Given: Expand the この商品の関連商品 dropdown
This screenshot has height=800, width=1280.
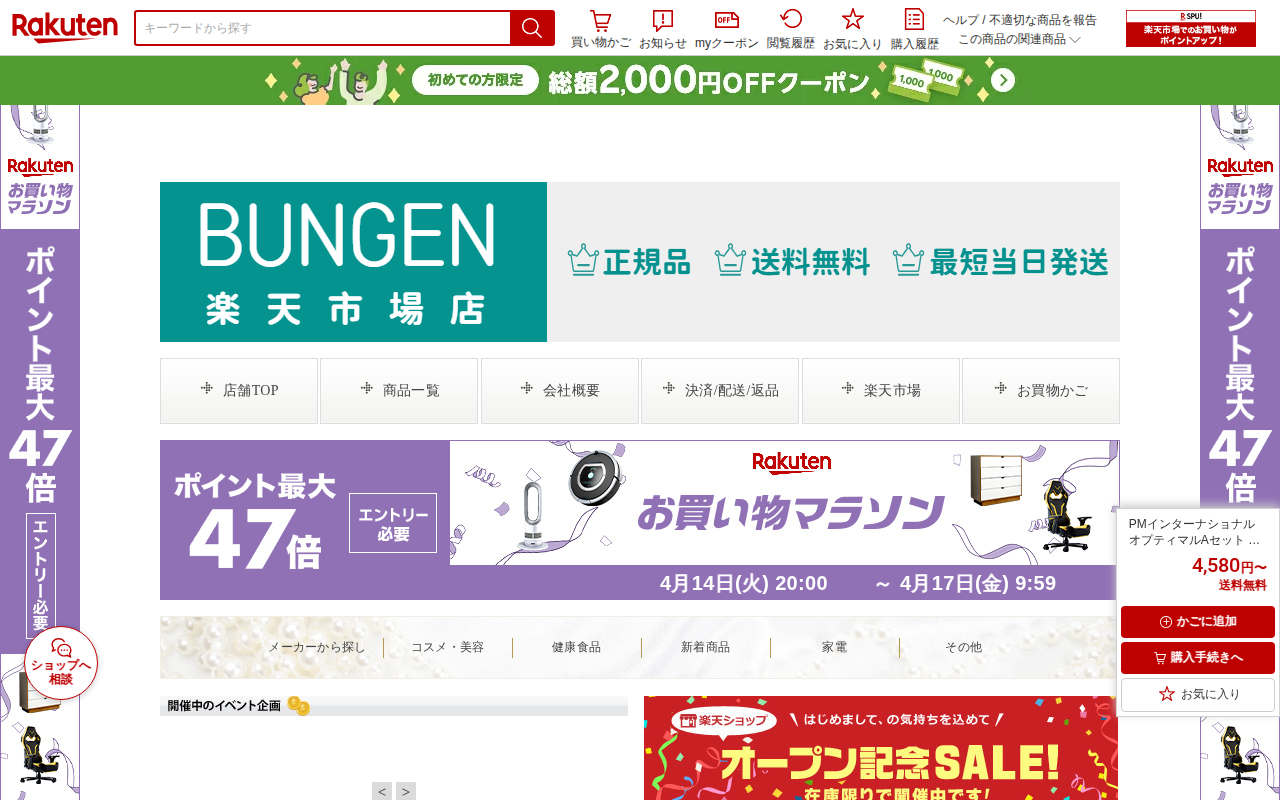Looking at the screenshot, I should click(1020, 39).
